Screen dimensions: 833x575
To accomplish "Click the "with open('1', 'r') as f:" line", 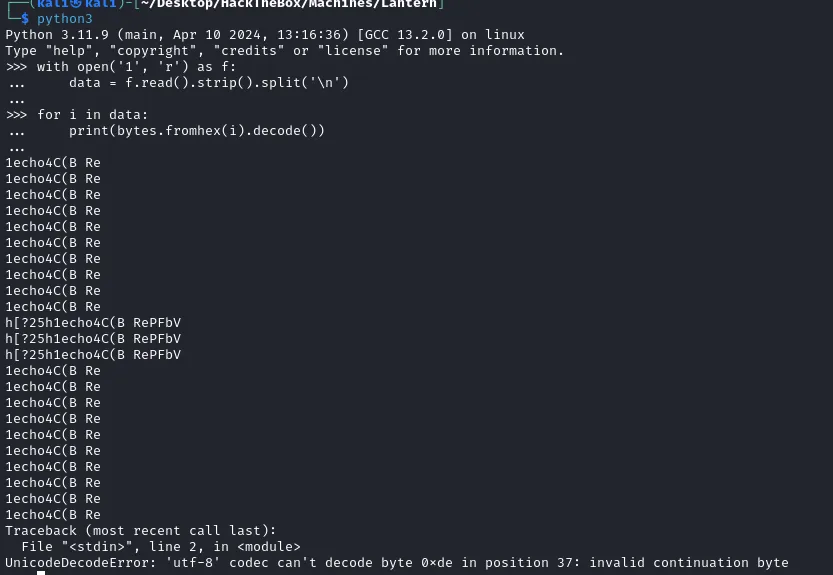I will (x=136, y=67).
